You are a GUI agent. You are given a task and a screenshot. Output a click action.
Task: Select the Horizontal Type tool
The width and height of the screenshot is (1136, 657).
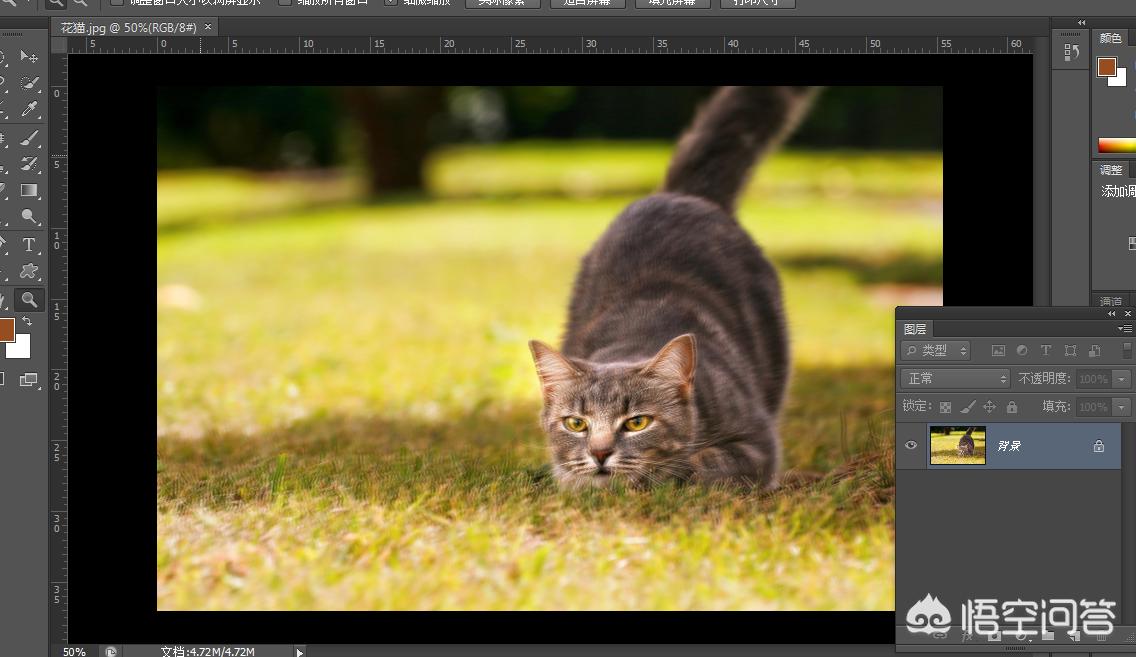tap(29, 244)
